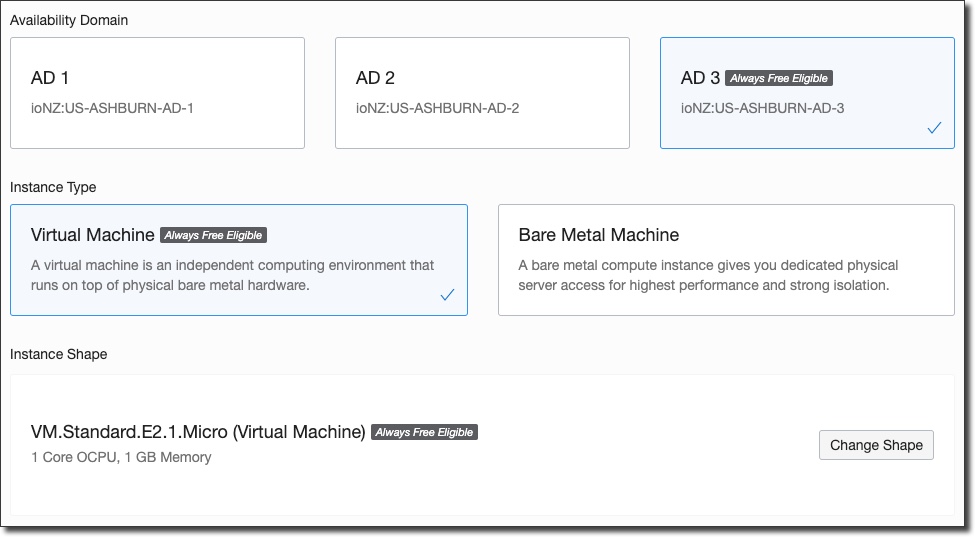Click the VM.Standard.E2.1.Micro shape name

198,432
